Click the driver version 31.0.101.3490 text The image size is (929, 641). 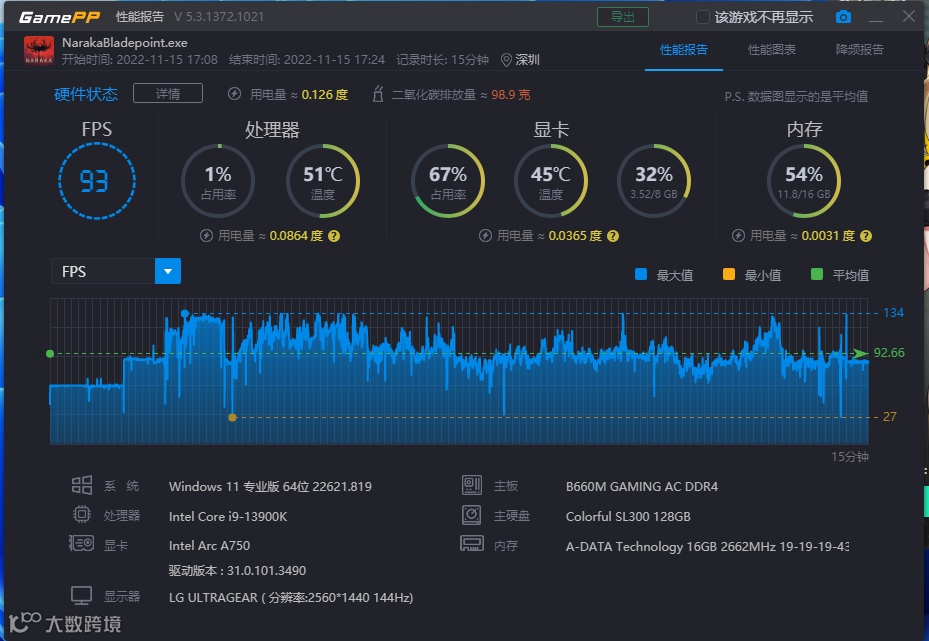point(237,571)
